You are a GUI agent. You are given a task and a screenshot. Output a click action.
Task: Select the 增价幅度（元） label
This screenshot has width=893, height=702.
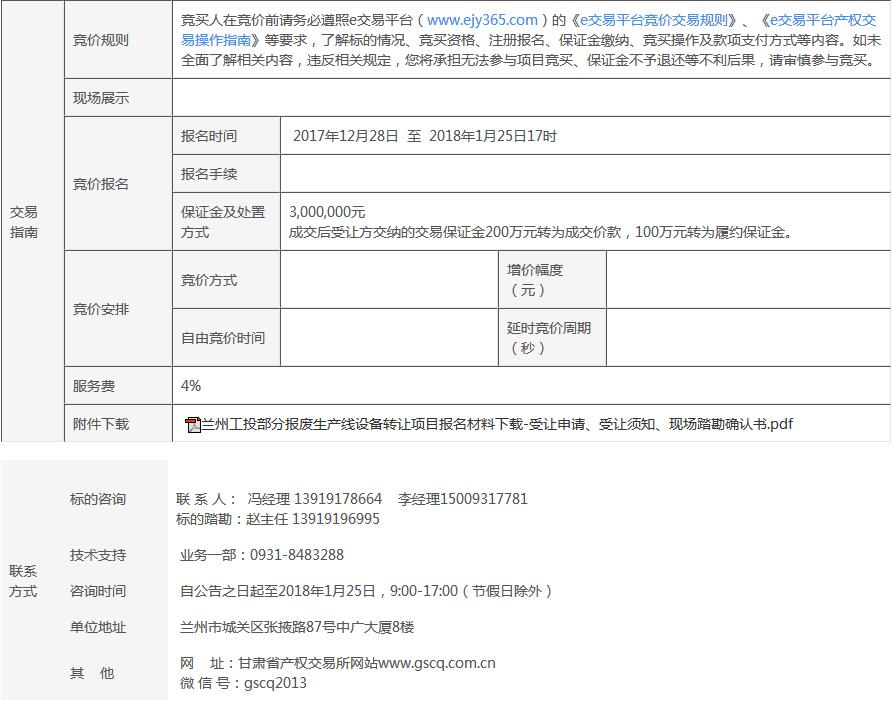coord(535,280)
